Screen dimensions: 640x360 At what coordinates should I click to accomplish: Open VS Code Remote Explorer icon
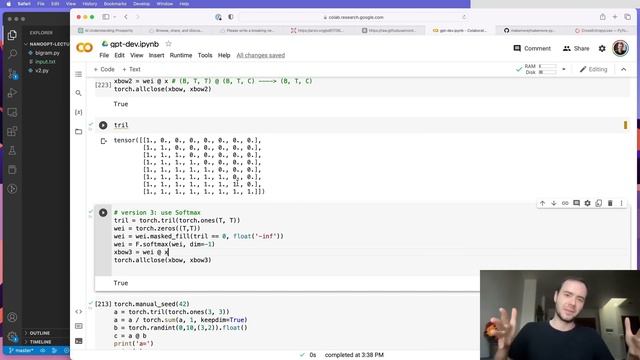coord(12,112)
